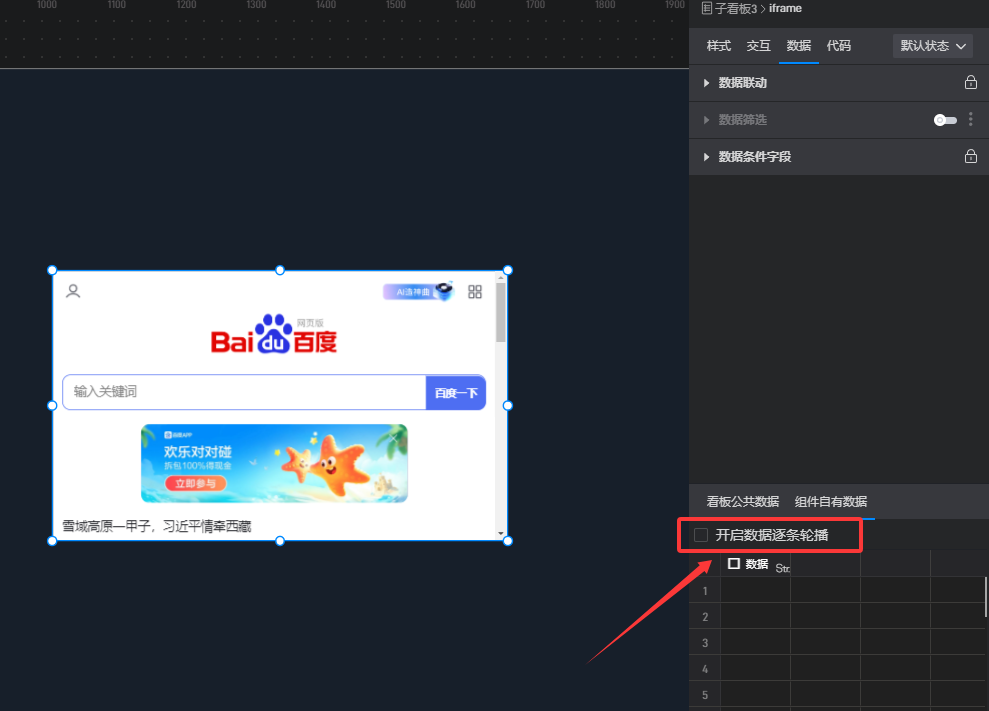Viewport: 989px width, 711px height.
Task: Click the 百度一下 search button
Action: pyautogui.click(x=455, y=392)
